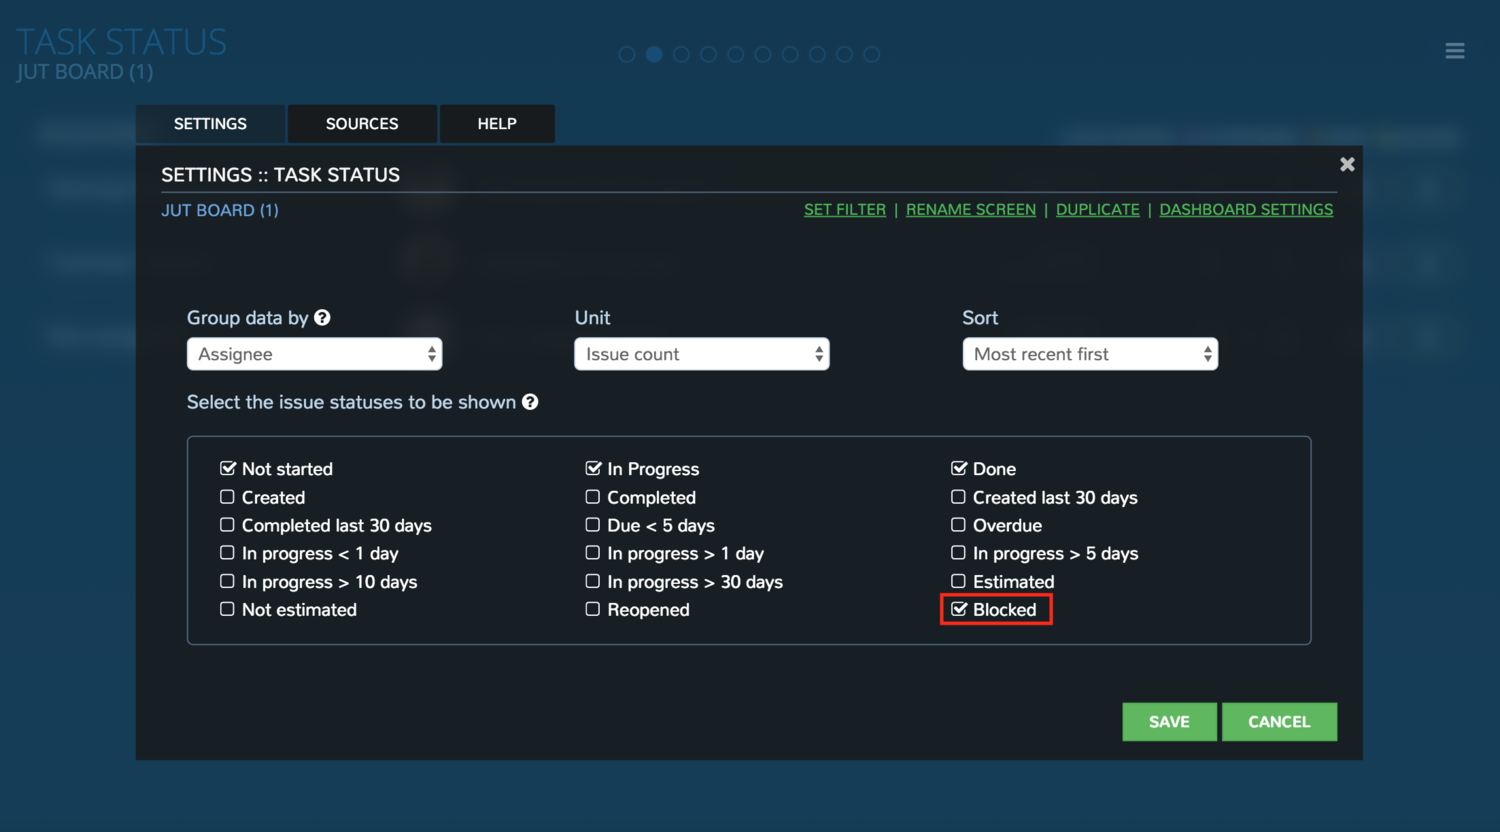Close the settings dialog with the X
Viewport: 1500px width, 832px height.
[x=1347, y=164]
